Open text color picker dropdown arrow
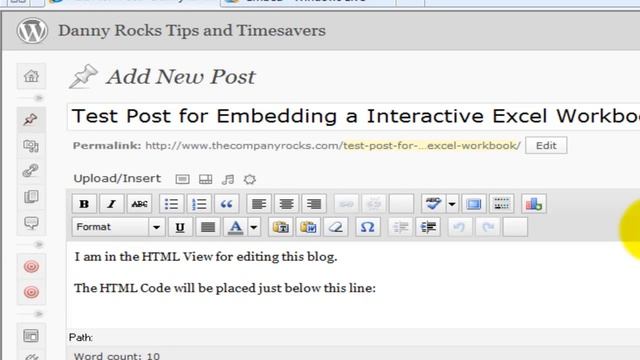640x360 pixels. click(253, 227)
